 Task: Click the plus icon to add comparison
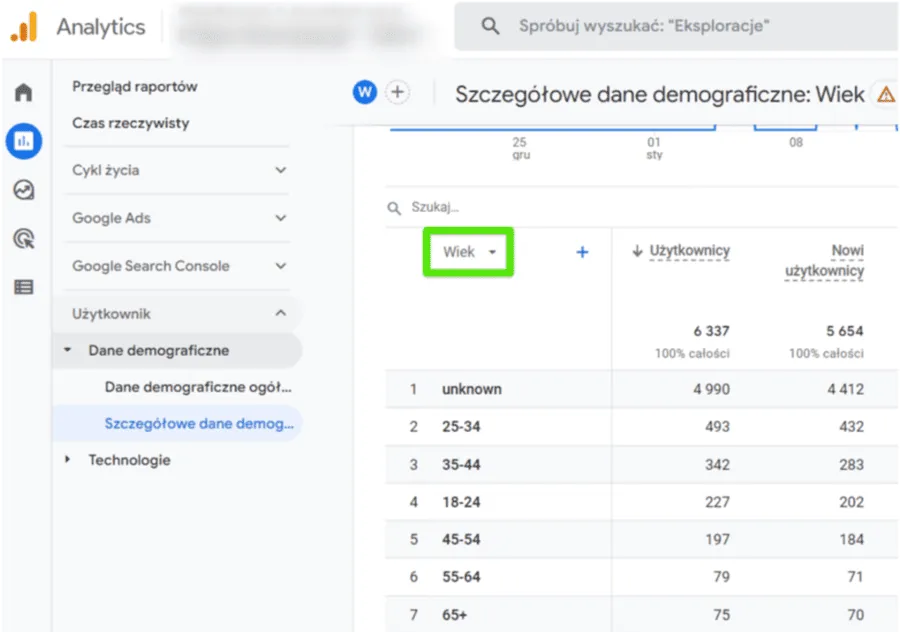click(x=398, y=93)
